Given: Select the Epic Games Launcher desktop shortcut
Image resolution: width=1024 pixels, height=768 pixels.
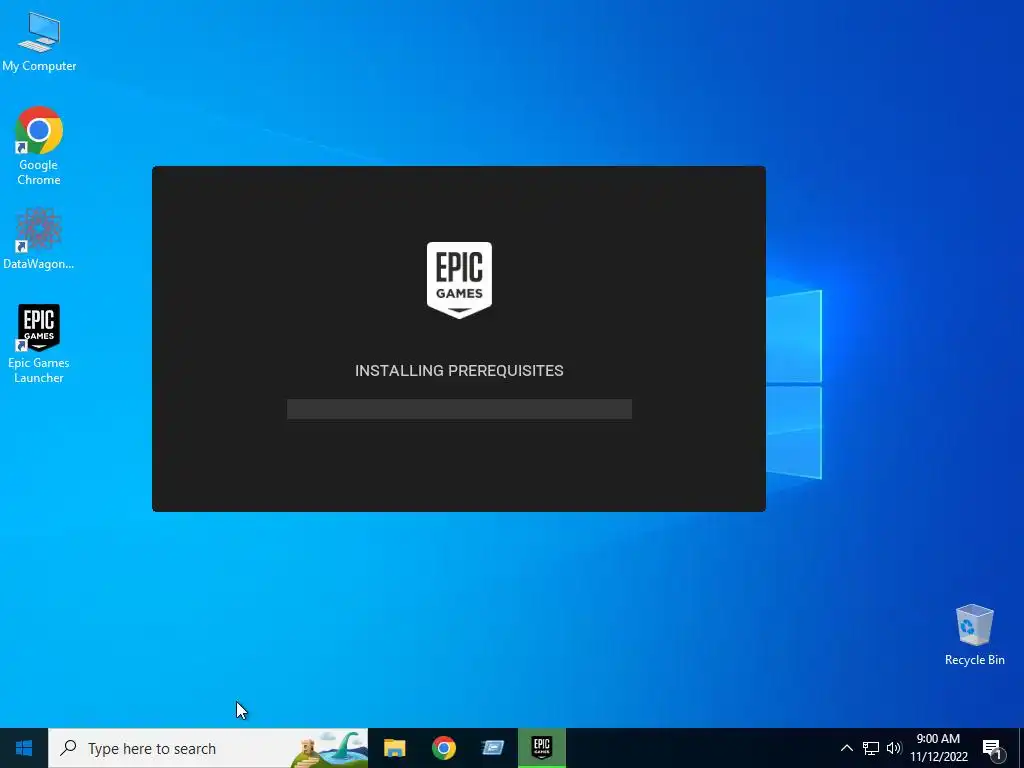Looking at the screenshot, I should pyautogui.click(x=39, y=344).
